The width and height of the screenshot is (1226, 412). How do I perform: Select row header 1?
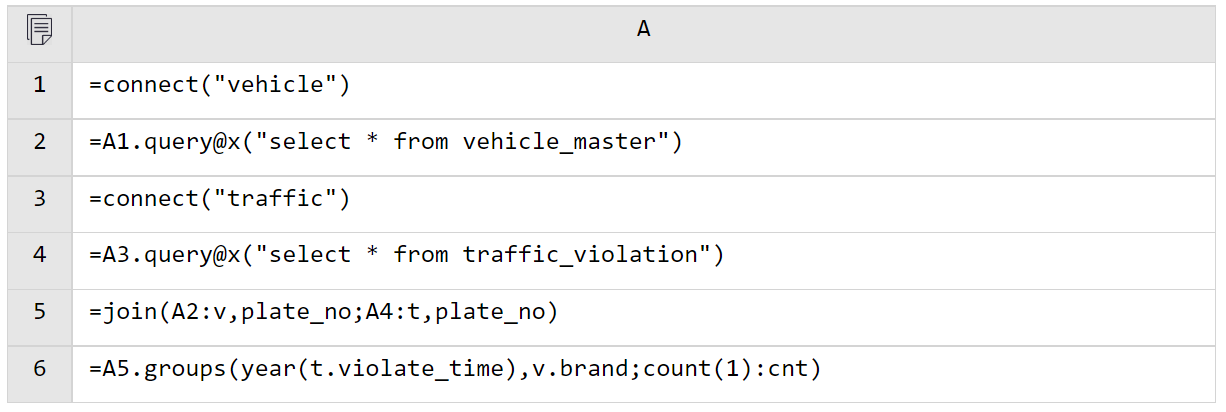[x=39, y=86]
